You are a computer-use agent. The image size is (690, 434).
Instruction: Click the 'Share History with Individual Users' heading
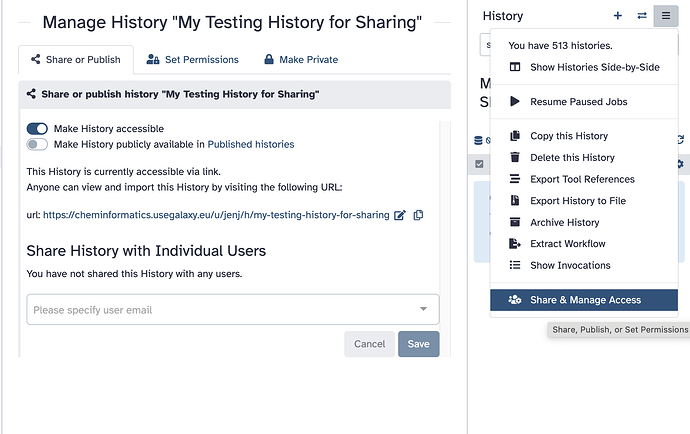[x=146, y=251]
